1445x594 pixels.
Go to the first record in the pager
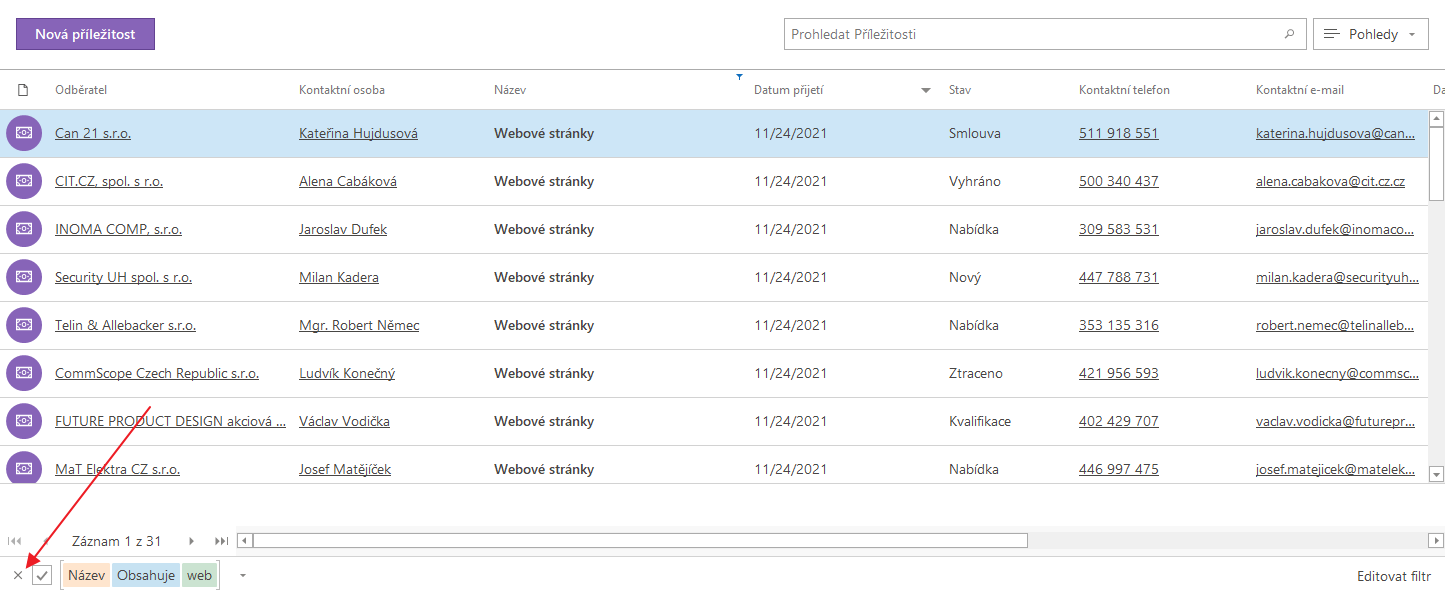pyautogui.click(x=15, y=541)
